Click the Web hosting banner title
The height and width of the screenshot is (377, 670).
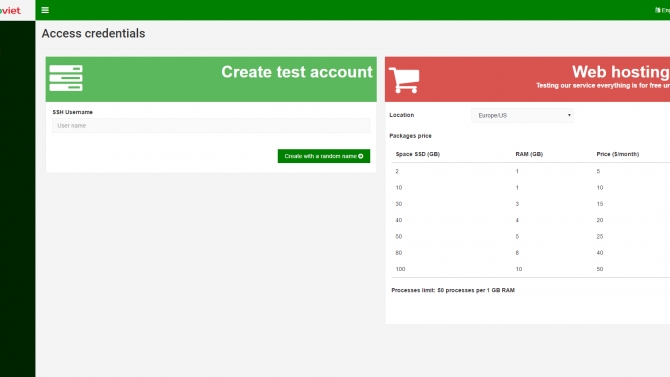pos(621,72)
